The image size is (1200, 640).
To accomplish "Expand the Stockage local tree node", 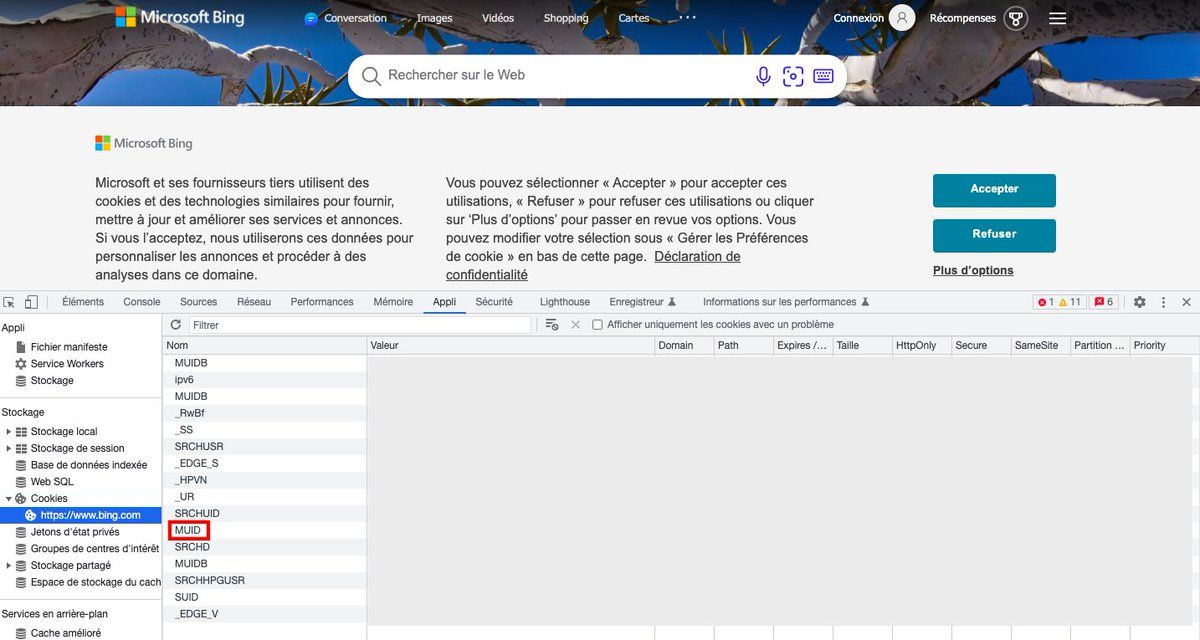I will (9, 432).
